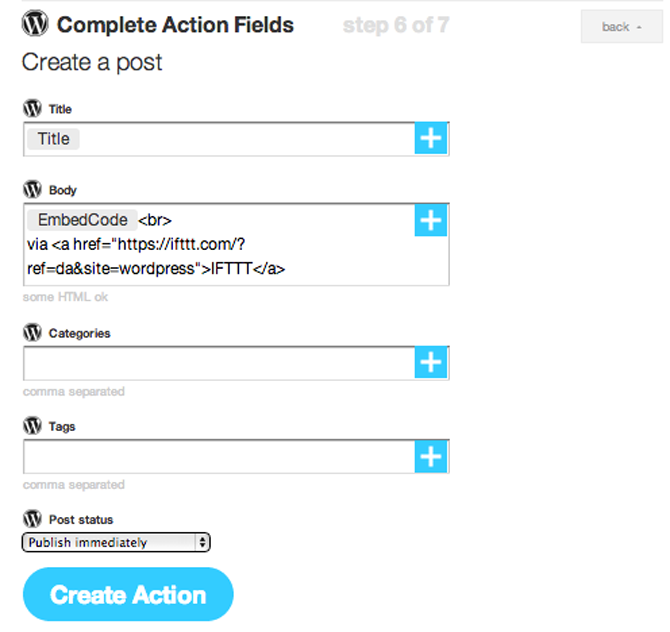Select the EmbedCode ingredient chip in Body
This screenshot has height=632, width=670.
[x=82, y=220]
